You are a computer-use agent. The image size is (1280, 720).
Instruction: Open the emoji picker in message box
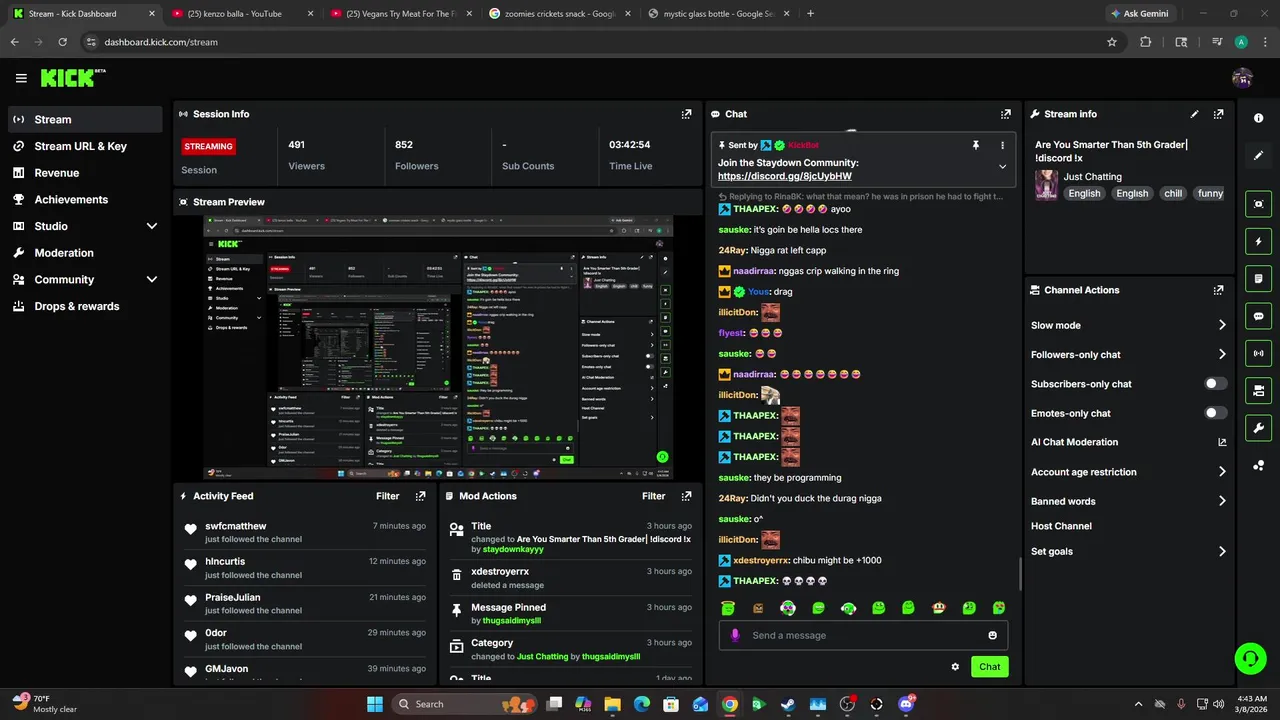click(x=992, y=635)
